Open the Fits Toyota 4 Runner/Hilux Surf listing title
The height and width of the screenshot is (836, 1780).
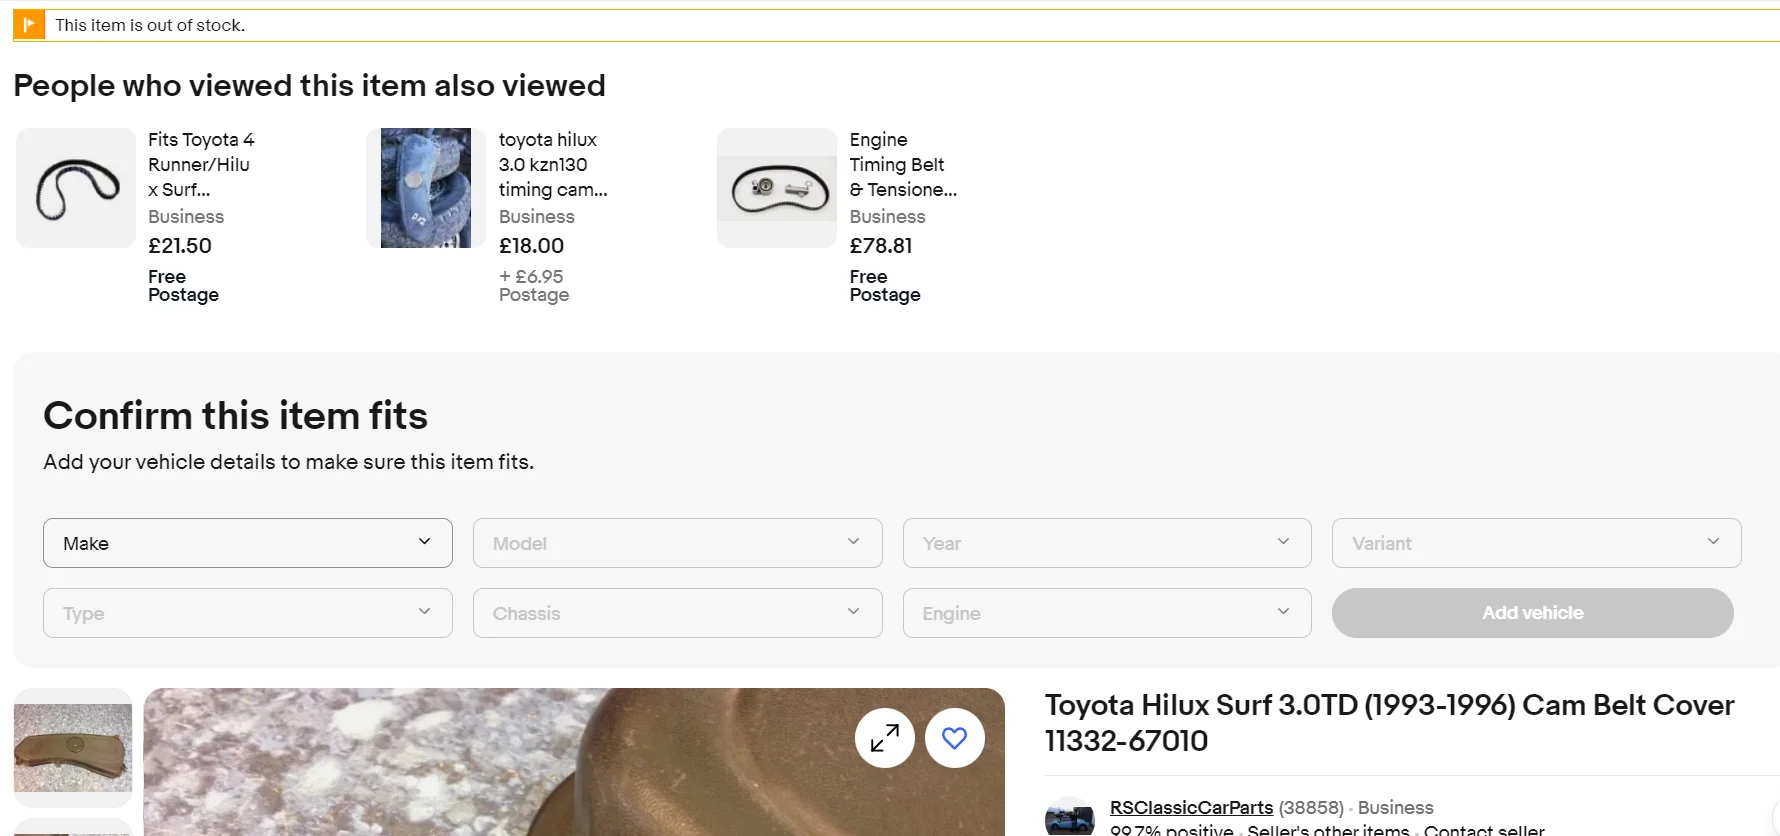pos(201,165)
